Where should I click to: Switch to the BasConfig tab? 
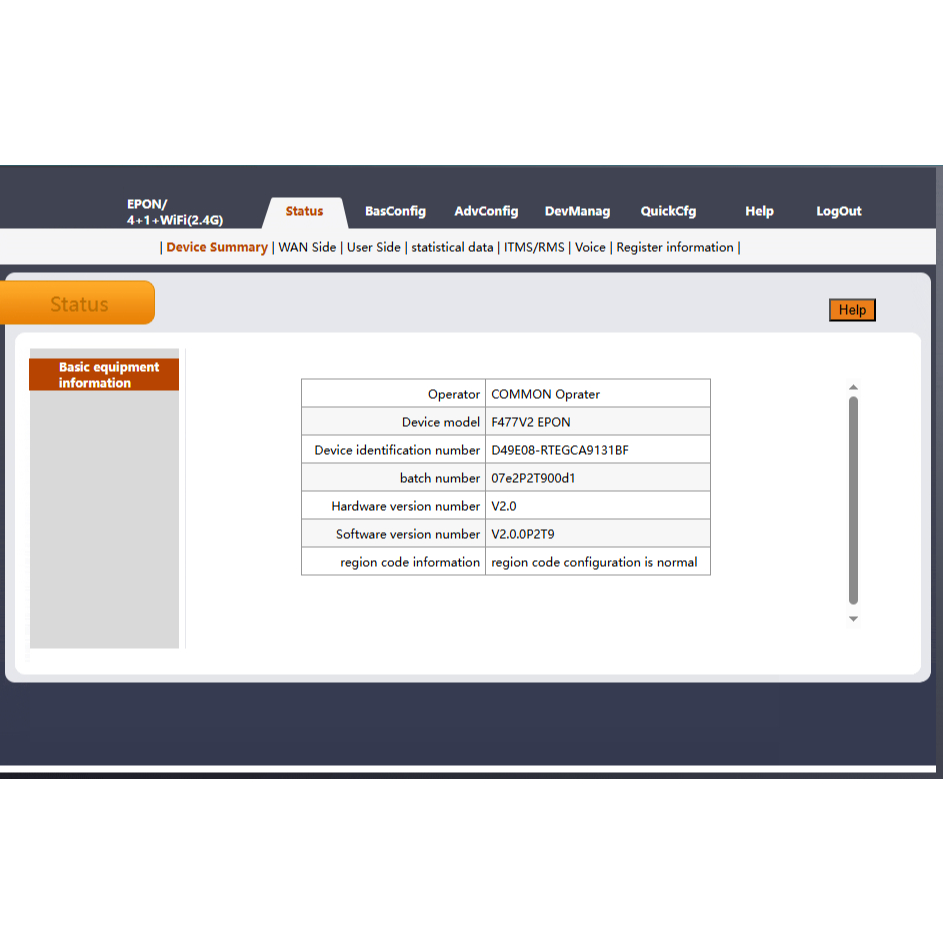pyautogui.click(x=395, y=211)
